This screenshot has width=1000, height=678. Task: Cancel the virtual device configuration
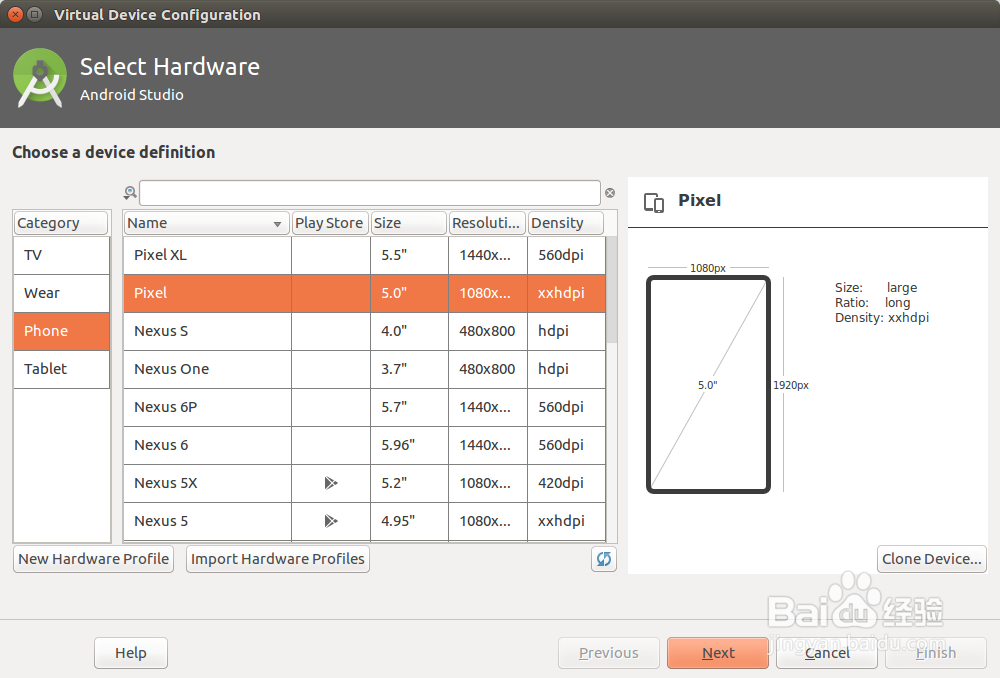827,653
